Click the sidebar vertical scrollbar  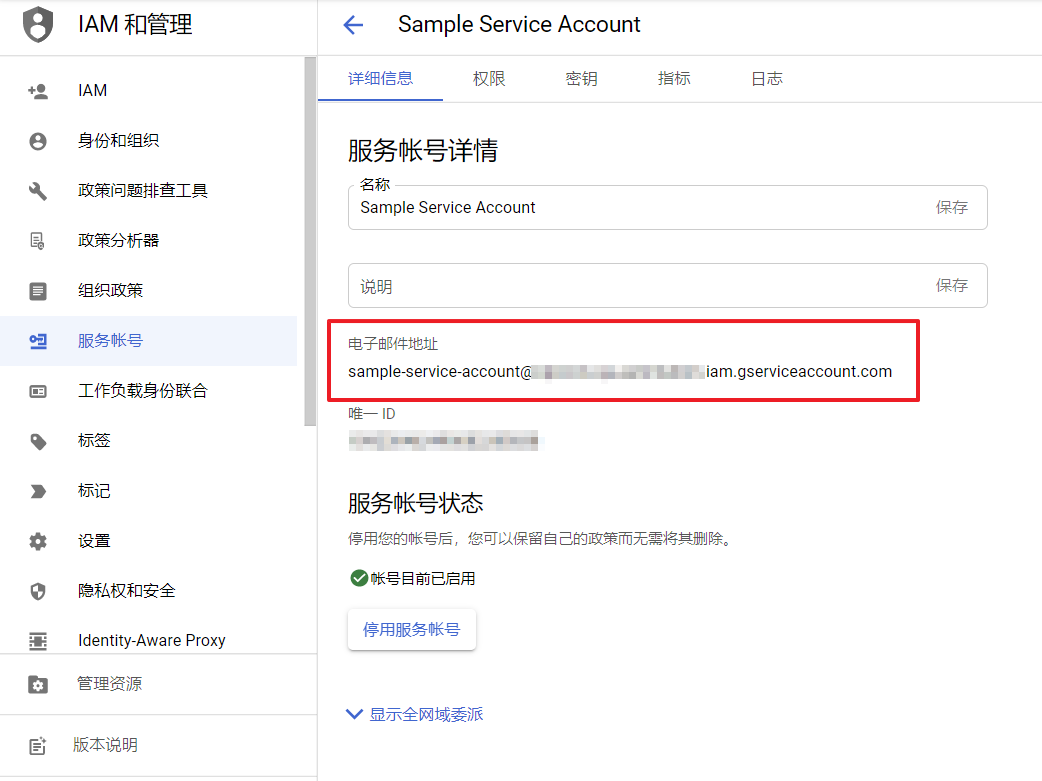310,240
